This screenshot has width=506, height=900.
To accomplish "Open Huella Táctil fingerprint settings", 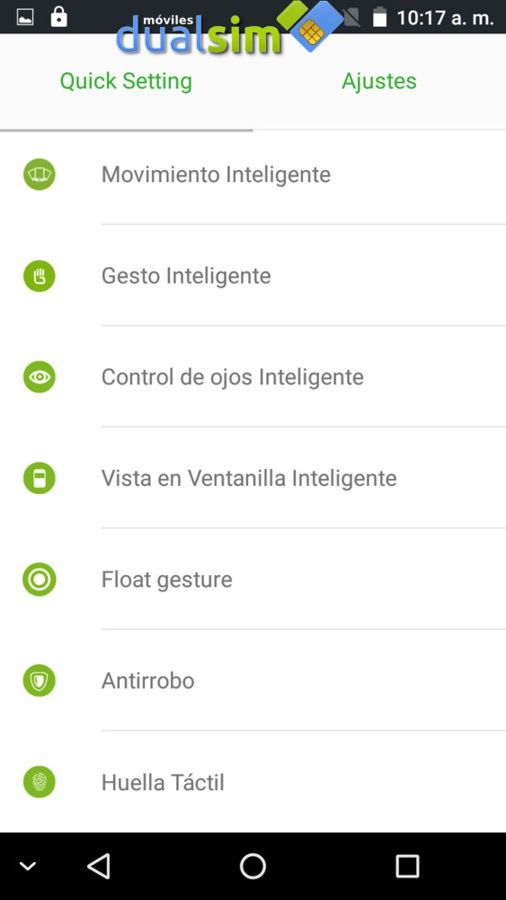I will pyautogui.click(x=253, y=782).
